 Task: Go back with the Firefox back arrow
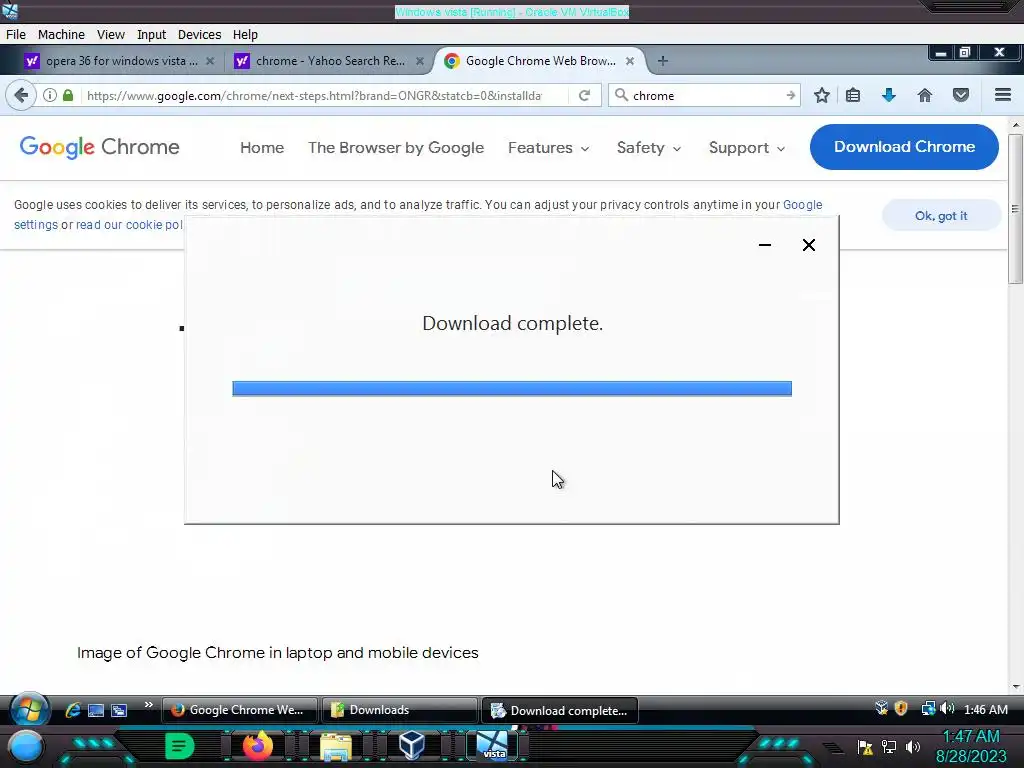(21, 95)
